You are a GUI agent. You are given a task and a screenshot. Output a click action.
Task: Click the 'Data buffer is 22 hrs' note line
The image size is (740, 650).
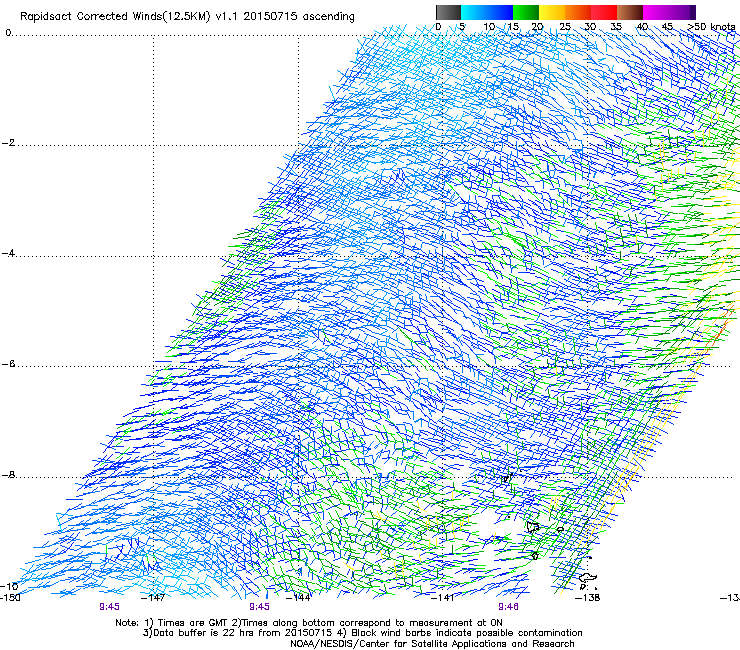(x=362, y=633)
